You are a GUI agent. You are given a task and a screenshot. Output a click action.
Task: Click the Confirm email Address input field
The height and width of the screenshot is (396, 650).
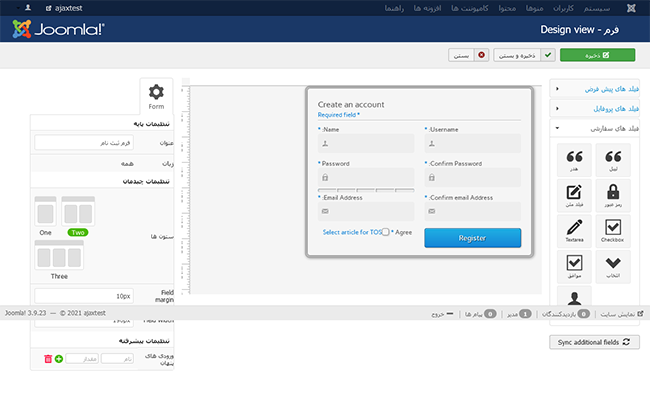[473, 211]
